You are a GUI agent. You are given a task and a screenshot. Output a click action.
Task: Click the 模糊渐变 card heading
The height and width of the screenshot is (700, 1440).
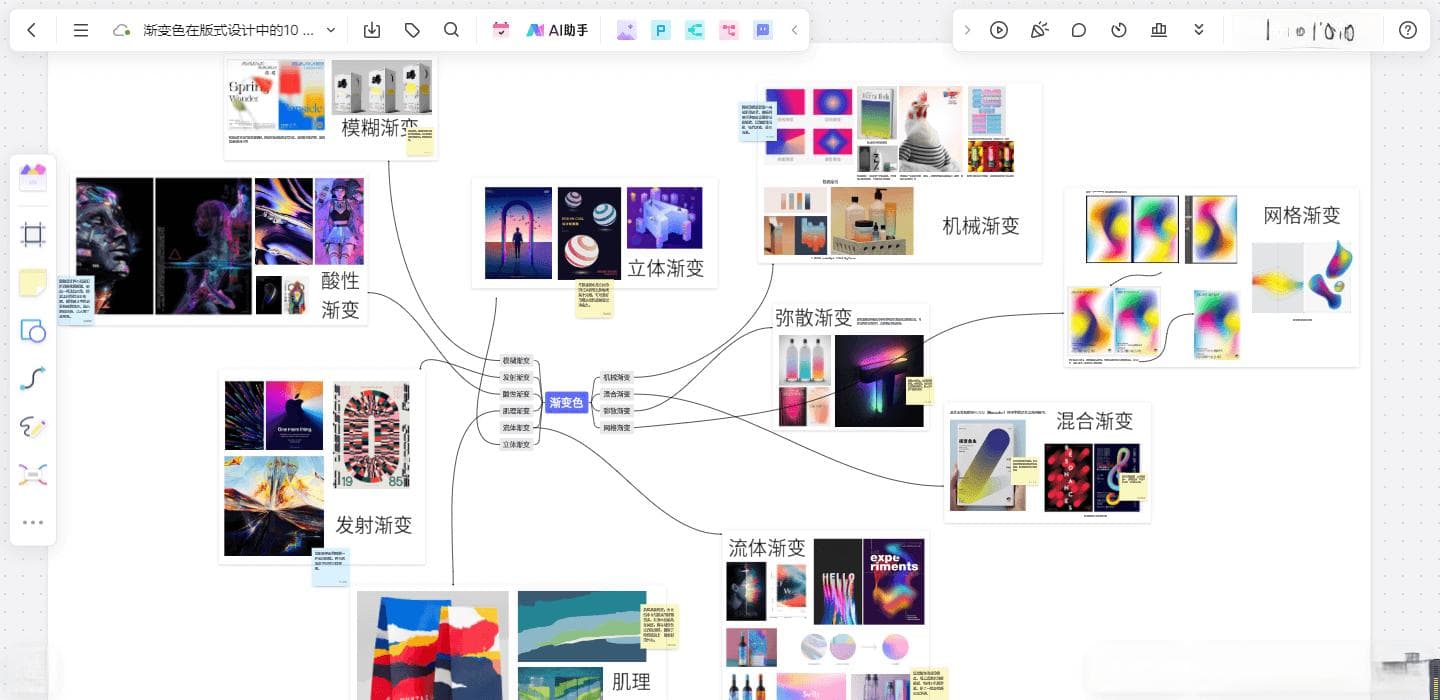tap(380, 128)
